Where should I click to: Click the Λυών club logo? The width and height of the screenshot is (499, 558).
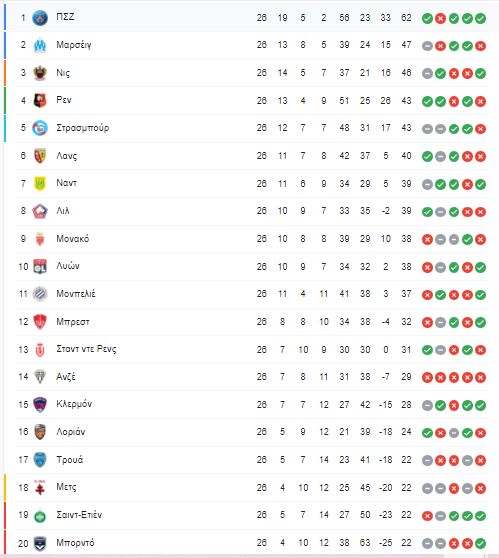click(x=40, y=267)
